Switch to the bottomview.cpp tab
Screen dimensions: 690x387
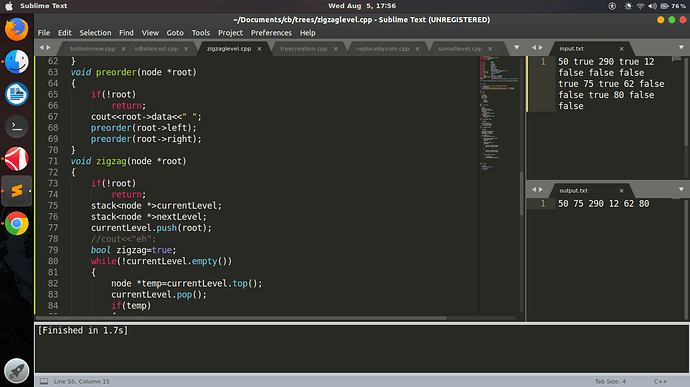pos(92,49)
